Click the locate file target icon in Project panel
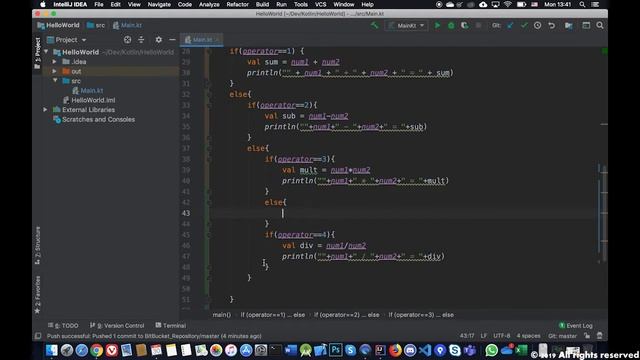Image resolution: width=640 pixels, height=360 pixels. point(127,40)
